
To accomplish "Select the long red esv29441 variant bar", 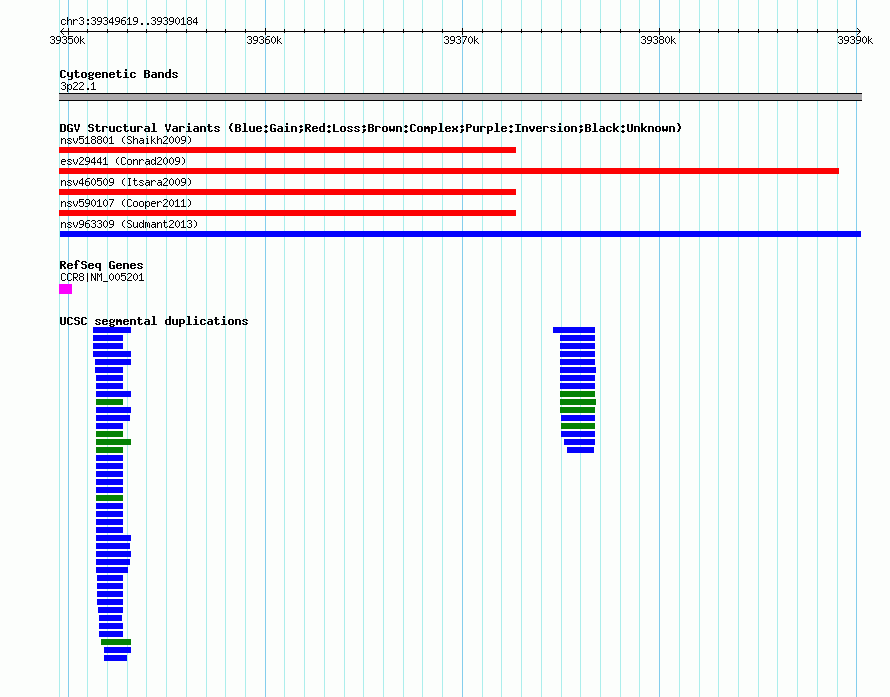I will tap(448, 171).
